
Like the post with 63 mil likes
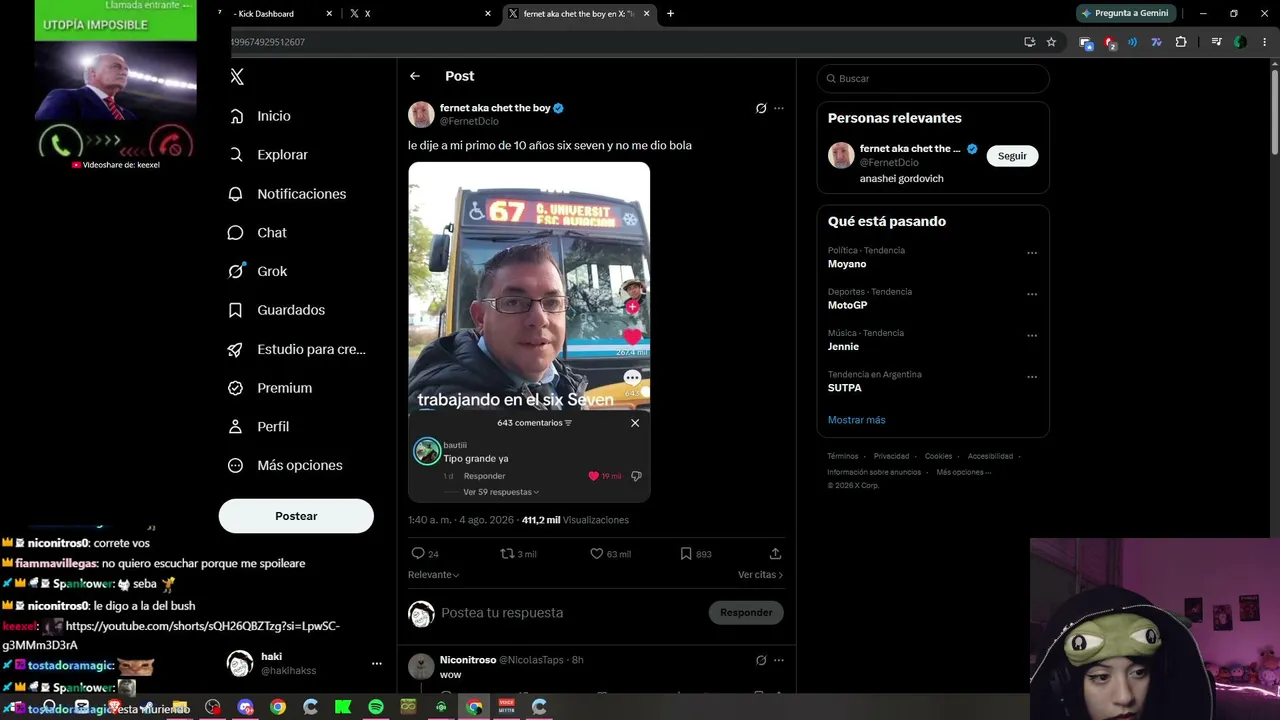click(597, 553)
